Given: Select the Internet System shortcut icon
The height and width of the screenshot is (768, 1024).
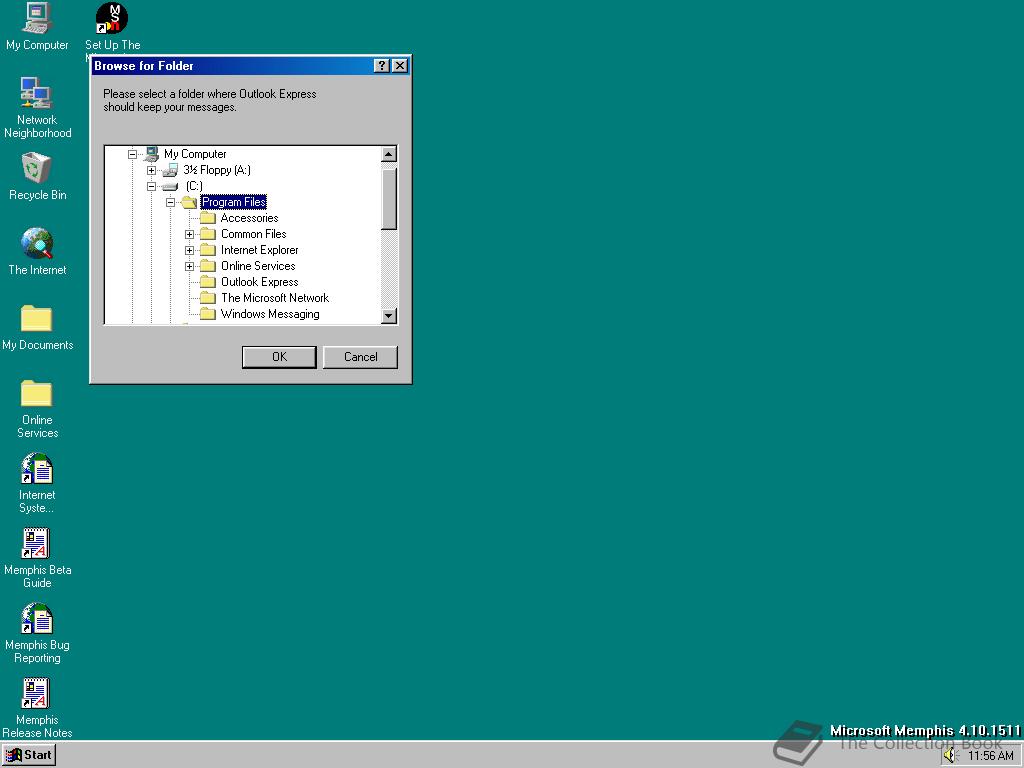Looking at the screenshot, I should (x=37, y=468).
